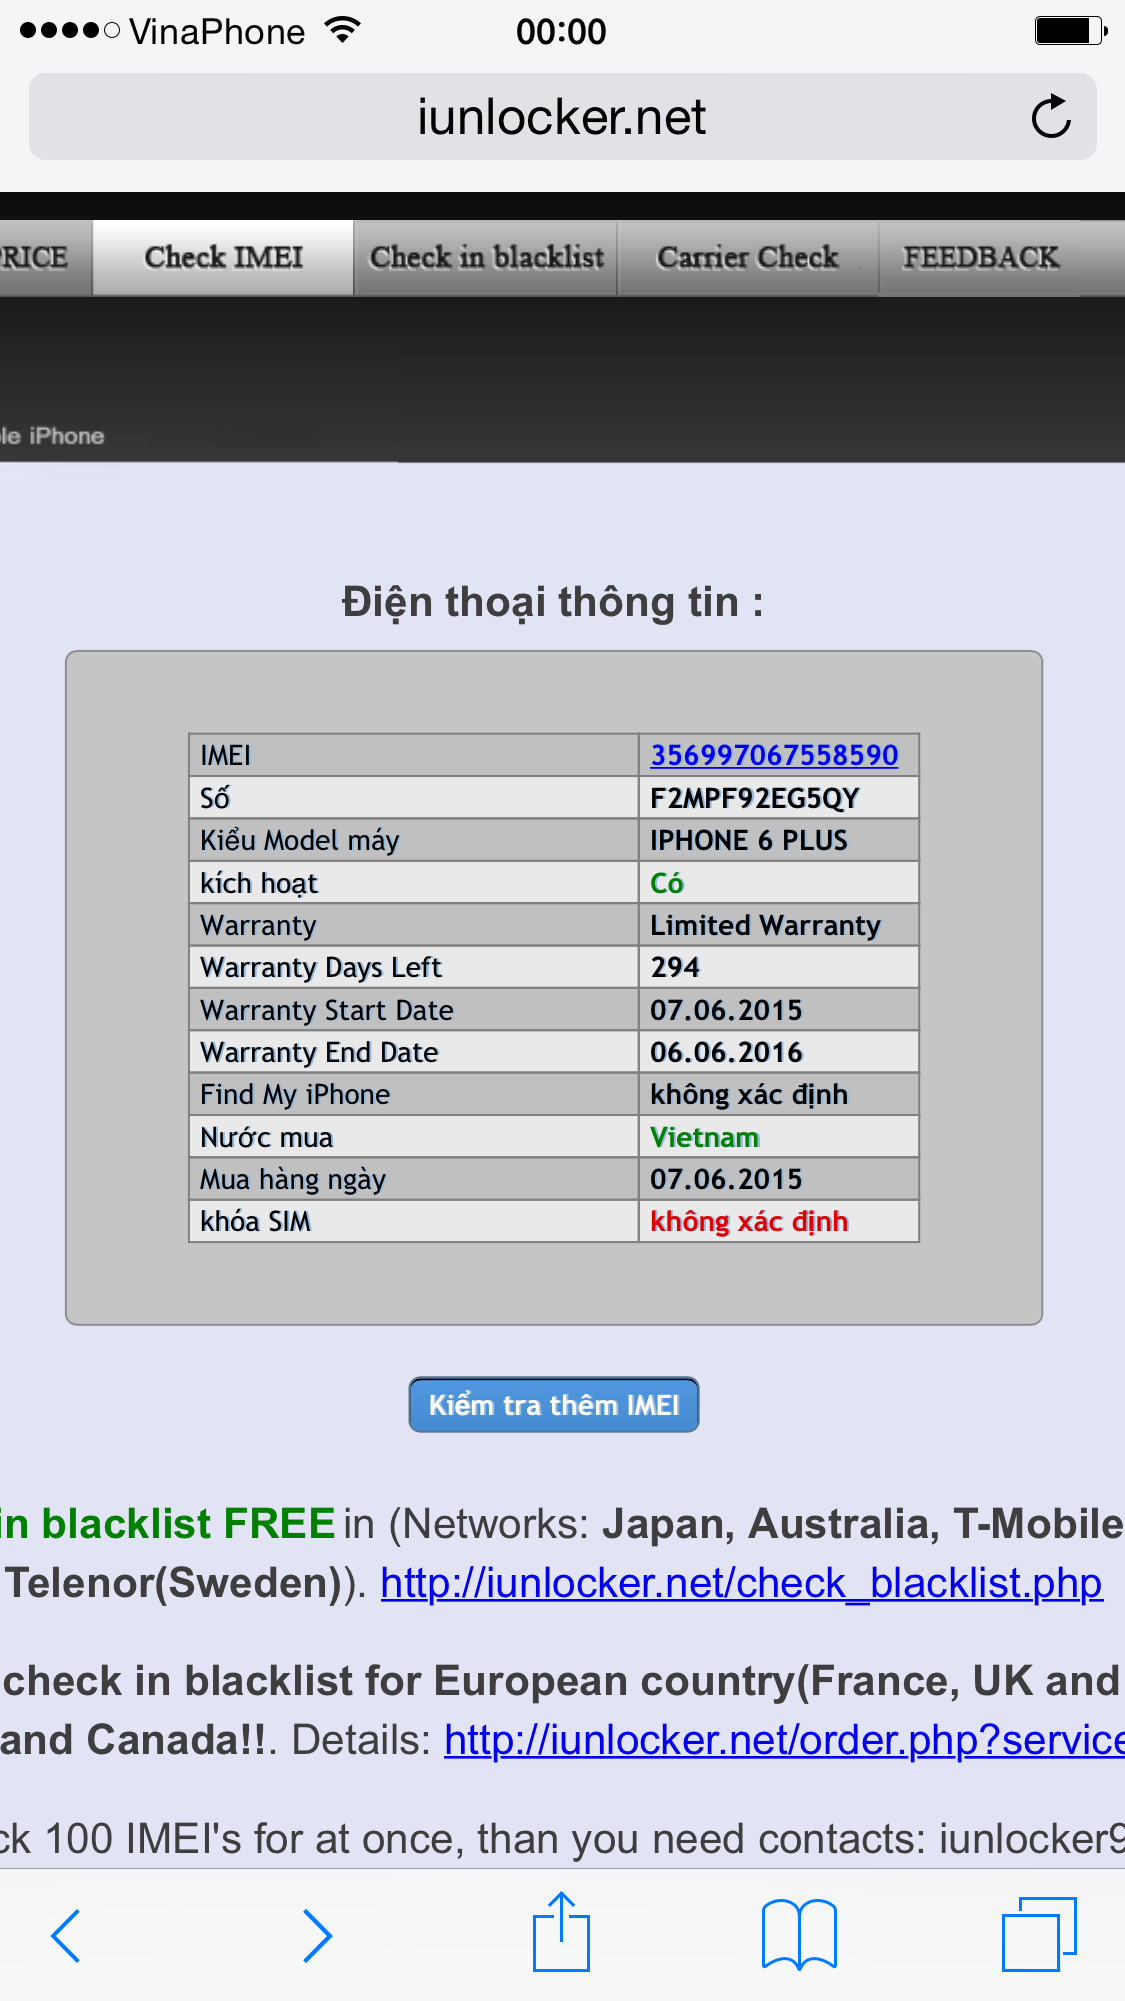This screenshot has height=2001, width=1125.
Task: Open the iunlocker.net order.php service link
Action: pos(784,1740)
